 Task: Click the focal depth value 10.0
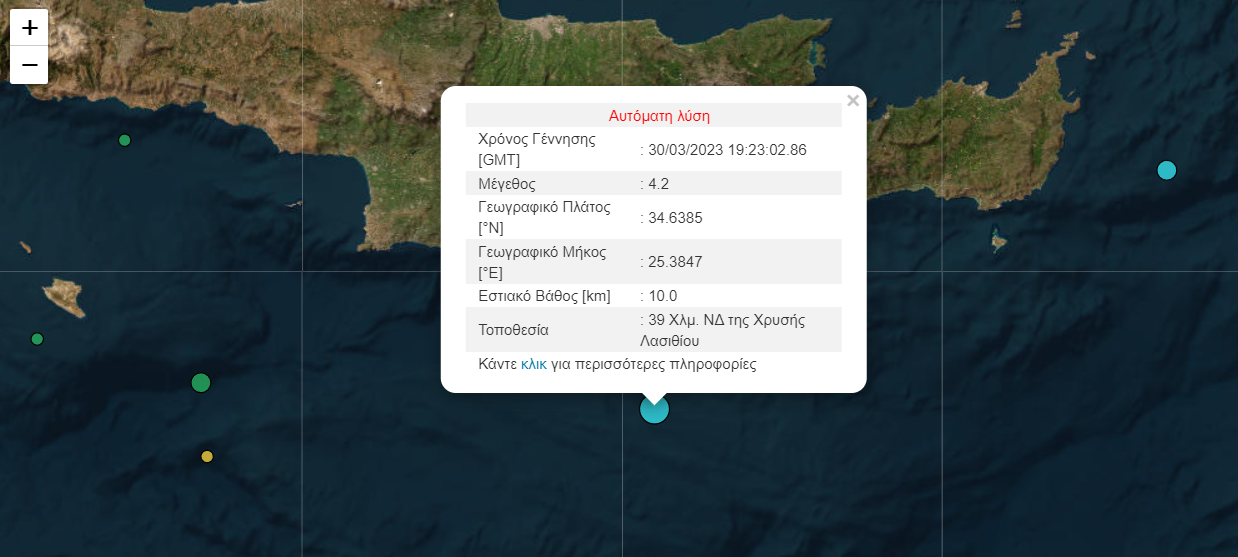tap(663, 296)
